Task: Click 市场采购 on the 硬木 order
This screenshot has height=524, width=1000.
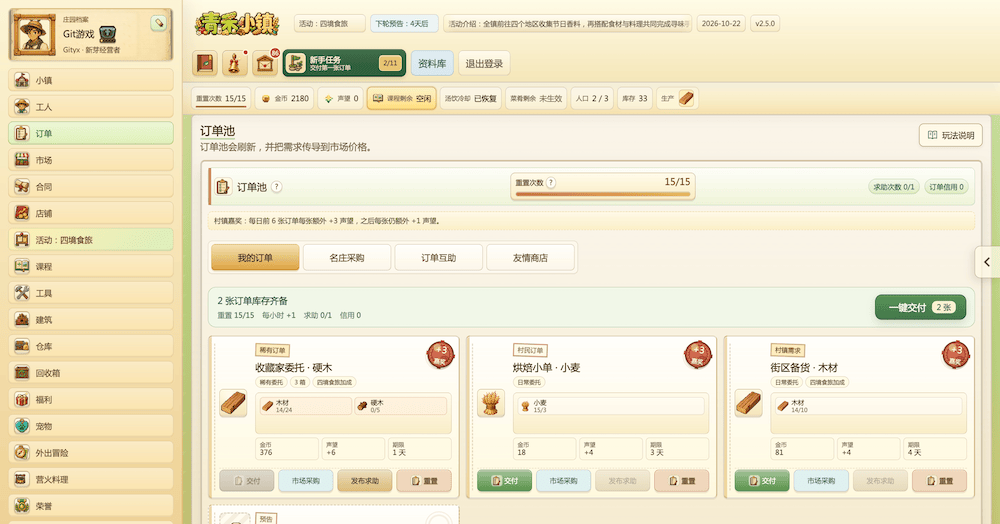Action: (x=305, y=481)
